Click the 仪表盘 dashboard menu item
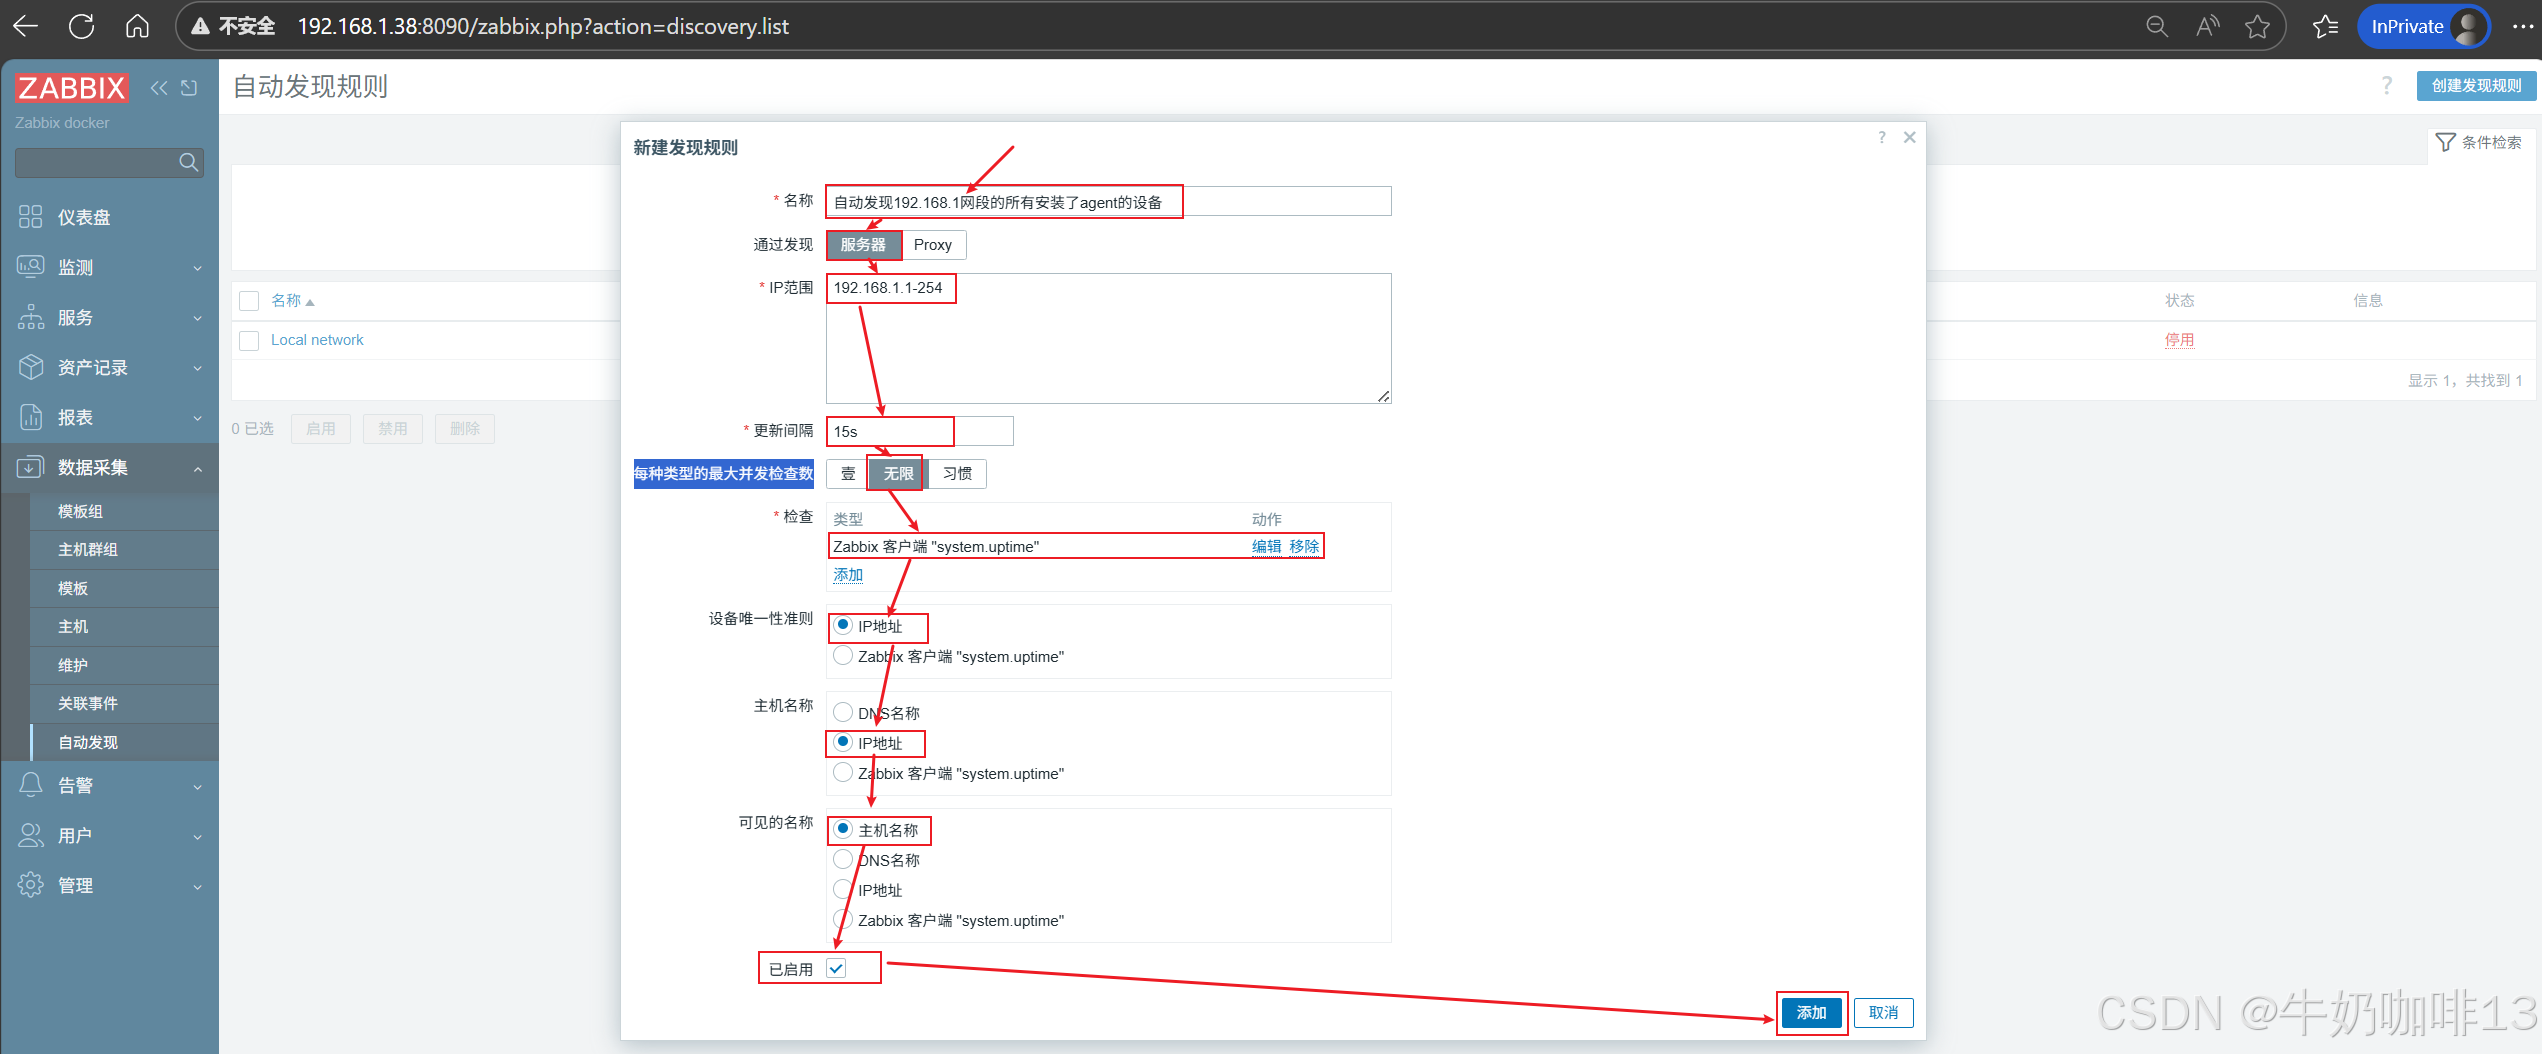The height and width of the screenshot is (1054, 2542). tap(110, 217)
